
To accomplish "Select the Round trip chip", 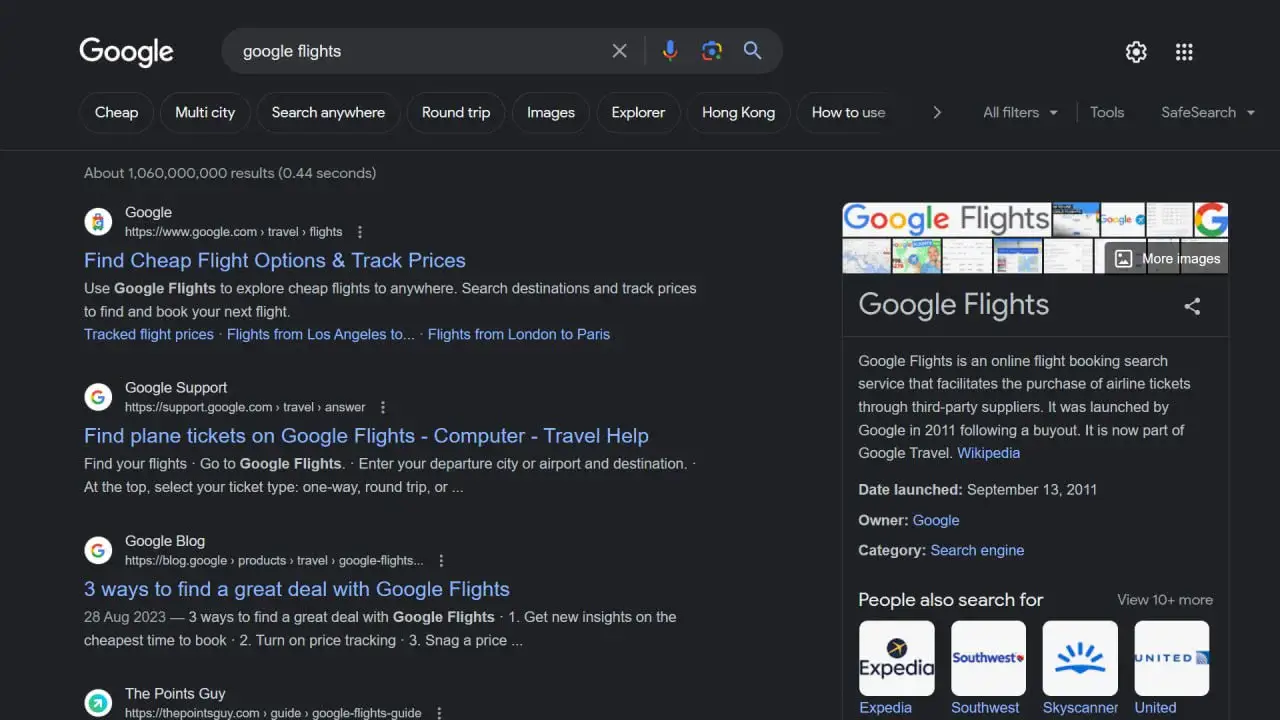I will point(456,112).
